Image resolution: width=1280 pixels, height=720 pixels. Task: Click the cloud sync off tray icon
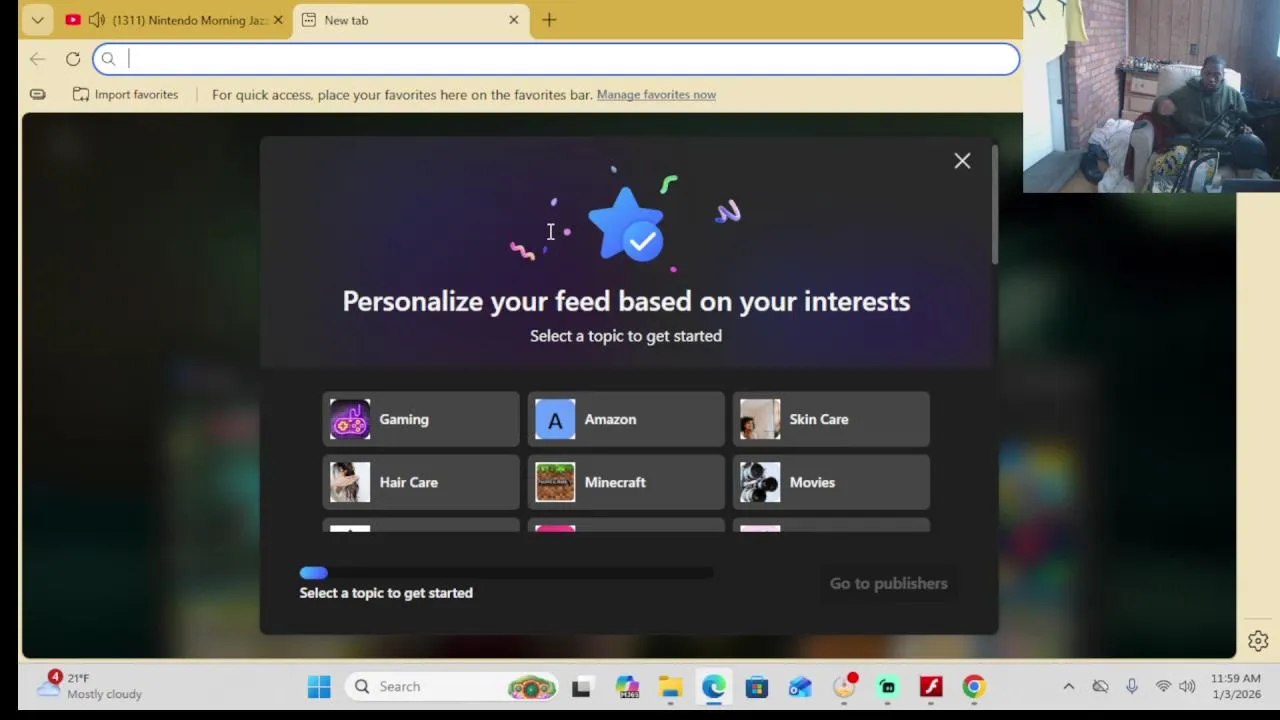[1100, 686]
